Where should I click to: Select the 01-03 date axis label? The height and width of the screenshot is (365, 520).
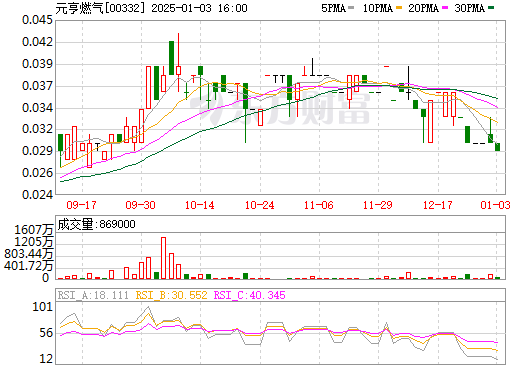pos(495,205)
